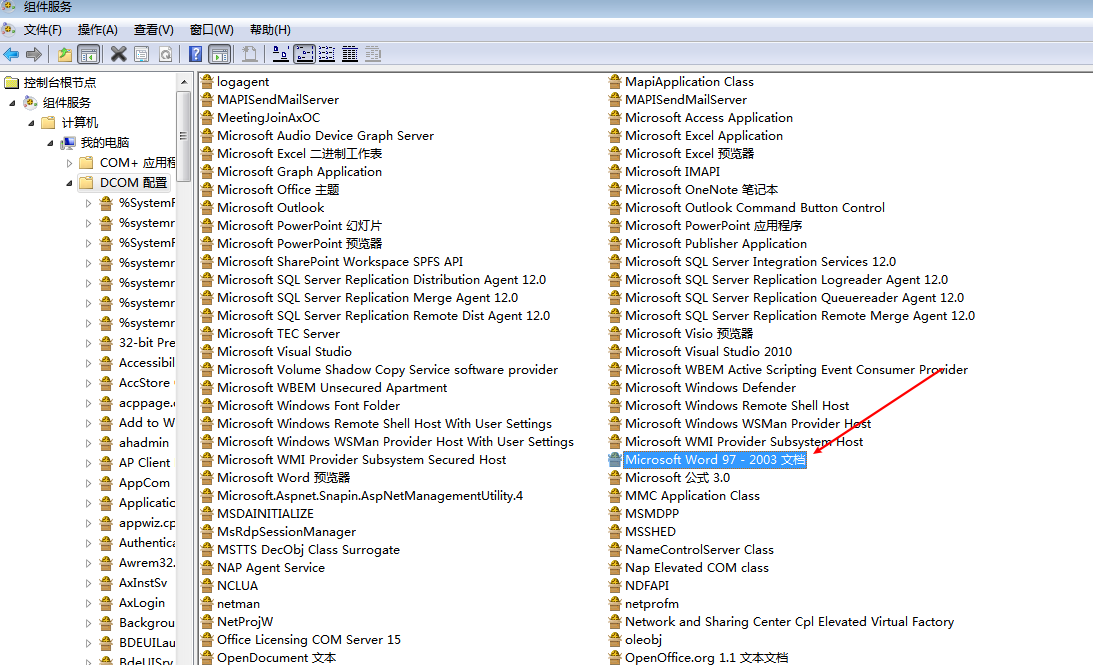Image resolution: width=1093 pixels, height=665 pixels.
Task: Click the Properties toolbar icon
Action: [x=141, y=54]
